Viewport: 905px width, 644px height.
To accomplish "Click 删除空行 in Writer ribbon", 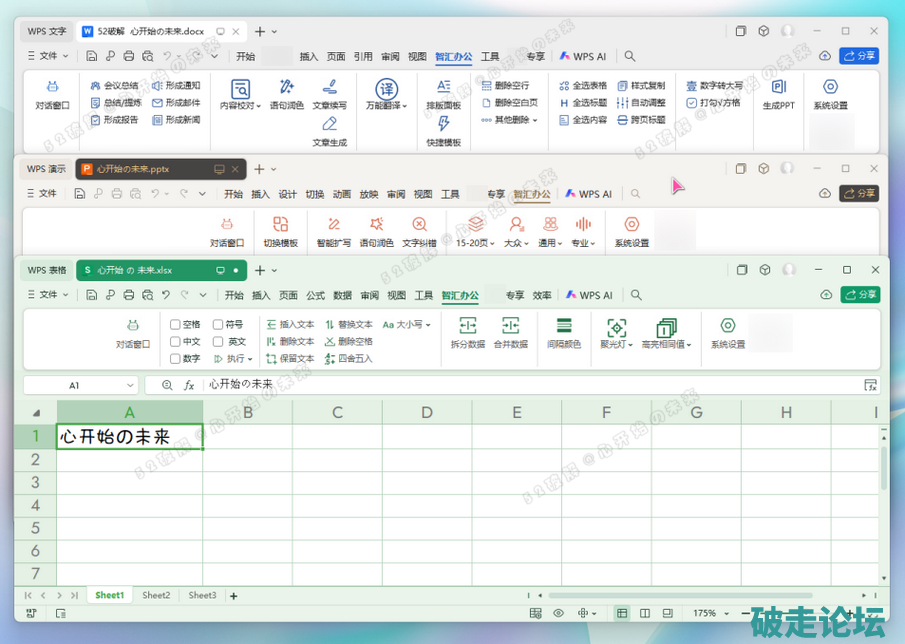I will point(511,86).
